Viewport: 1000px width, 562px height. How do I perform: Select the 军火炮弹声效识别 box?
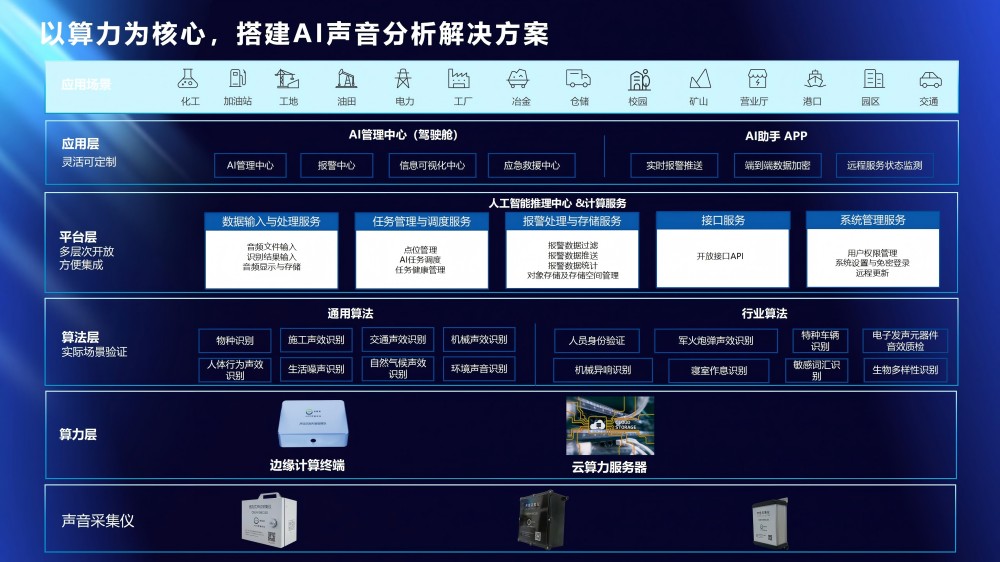(717, 341)
